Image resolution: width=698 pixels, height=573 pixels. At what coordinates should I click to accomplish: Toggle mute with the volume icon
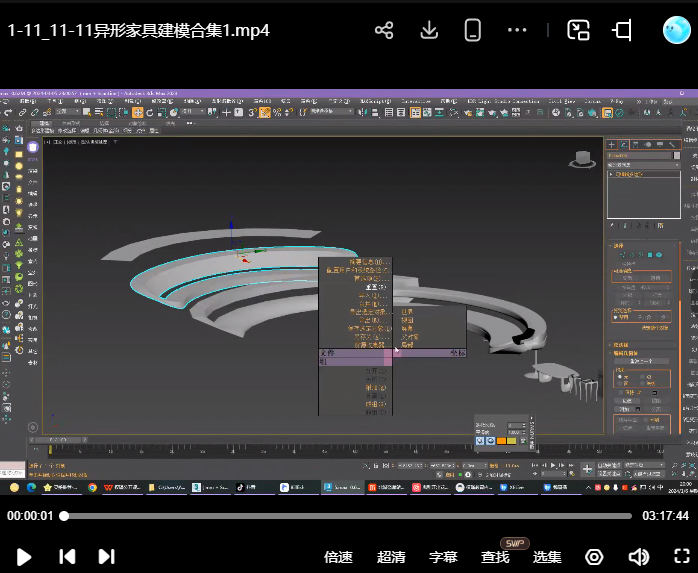(638, 557)
